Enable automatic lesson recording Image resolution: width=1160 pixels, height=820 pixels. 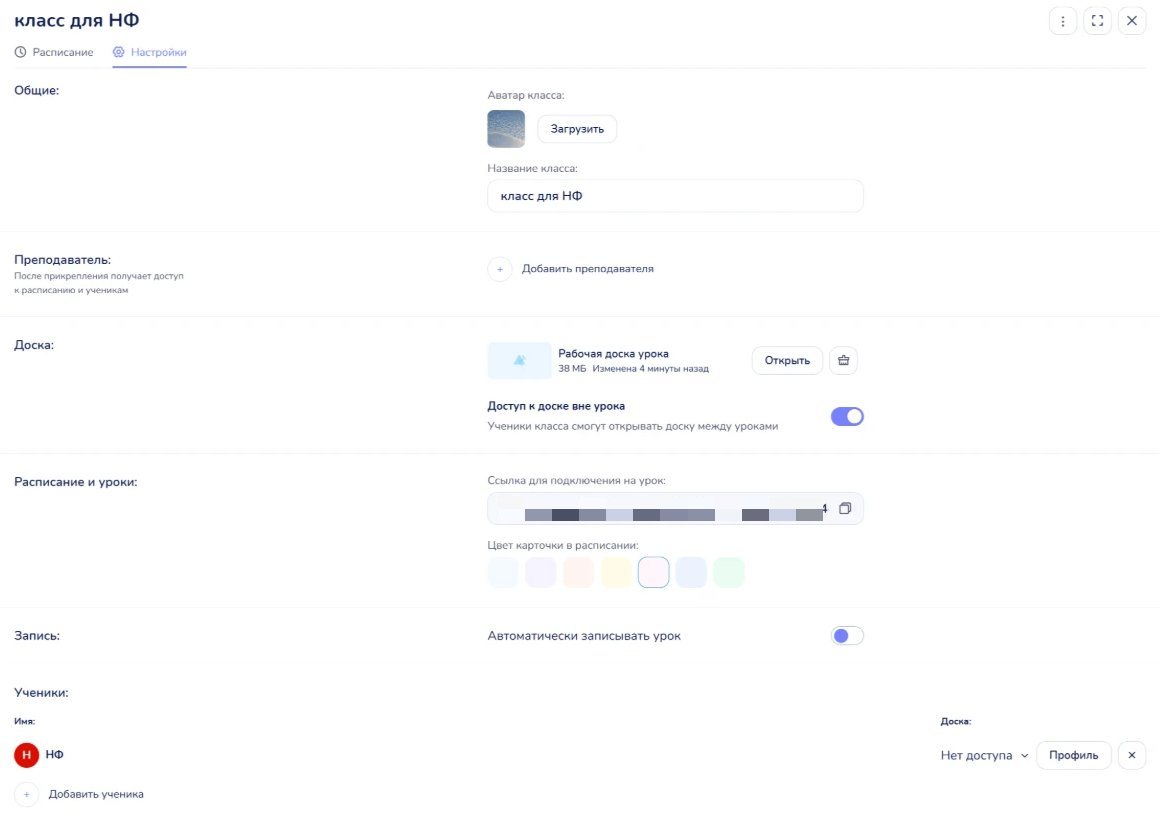coord(847,636)
